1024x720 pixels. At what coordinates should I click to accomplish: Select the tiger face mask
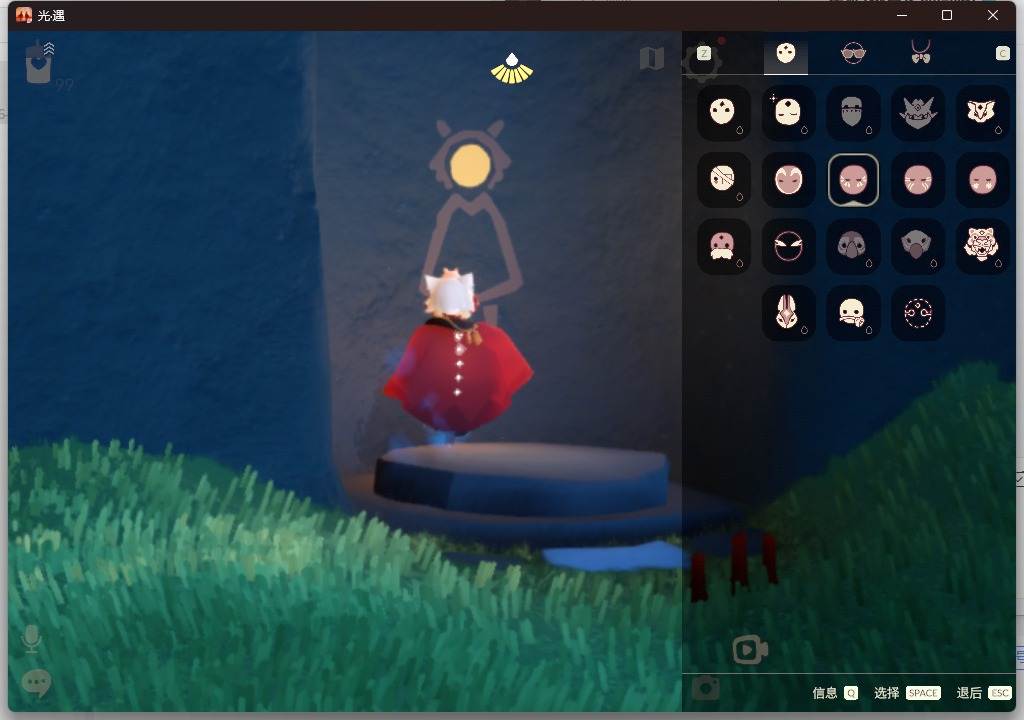click(x=982, y=246)
